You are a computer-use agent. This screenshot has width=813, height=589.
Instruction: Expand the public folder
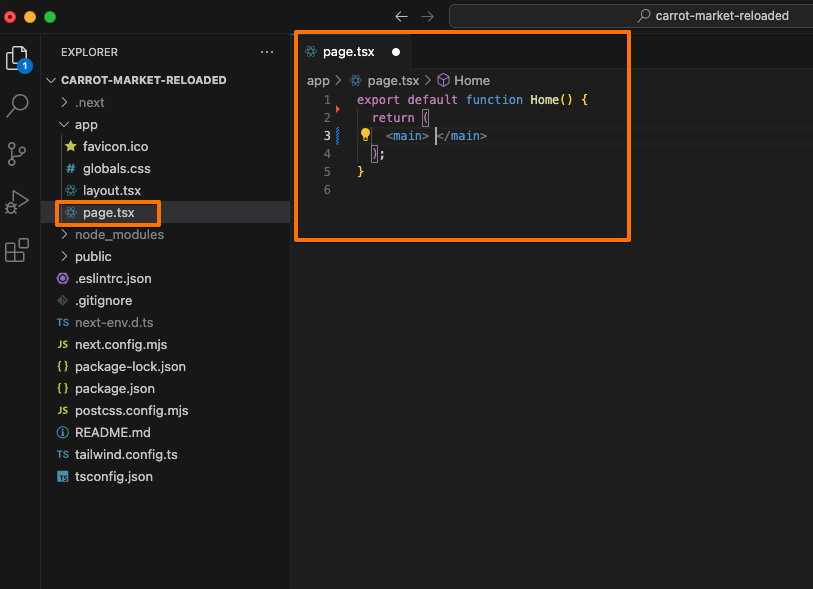[64, 256]
